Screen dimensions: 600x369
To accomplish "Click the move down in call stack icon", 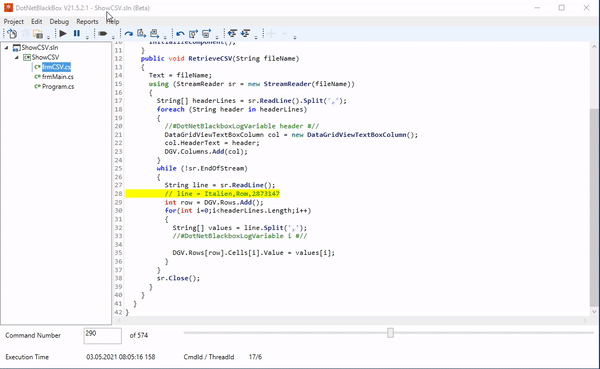I will (x=245, y=34).
